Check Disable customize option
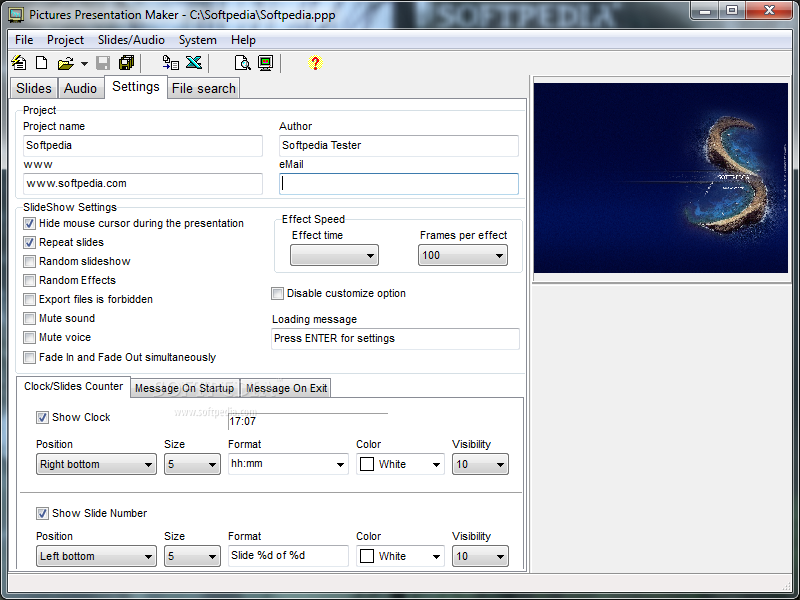The height and width of the screenshot is (600, 800). tap(278, 293)
